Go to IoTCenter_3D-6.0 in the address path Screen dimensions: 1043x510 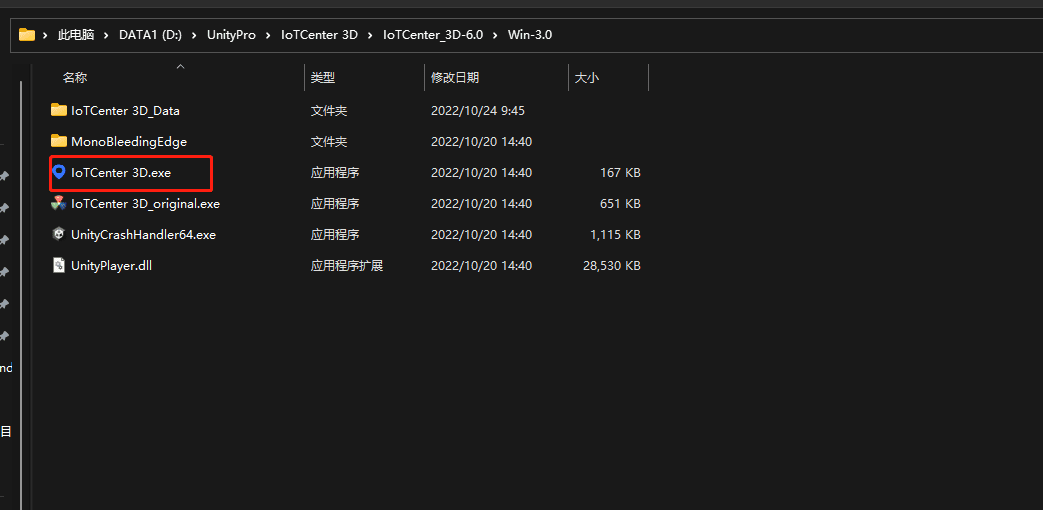click(x=433, y=35)
